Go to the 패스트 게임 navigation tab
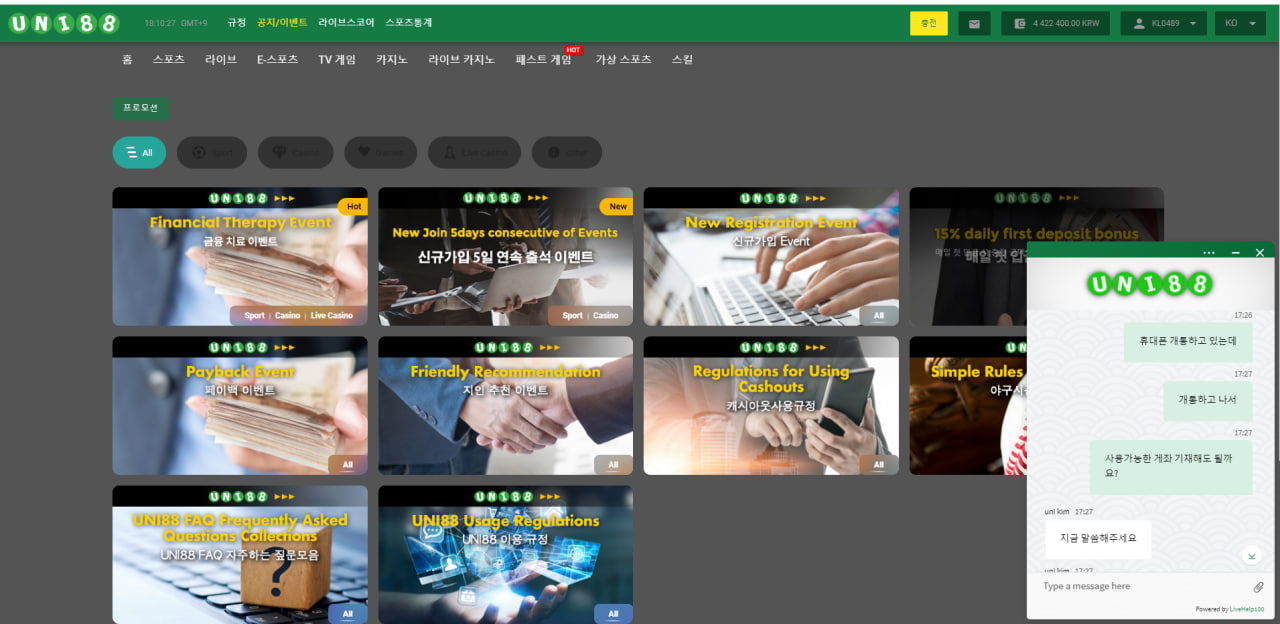1280x624 pixels. pos(544,59)
